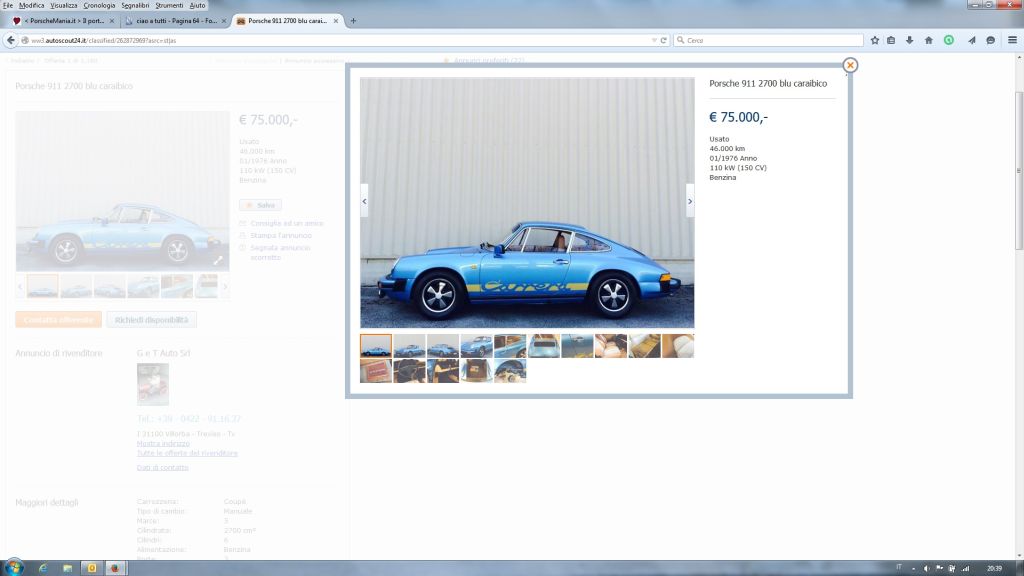The width and height of the screenshot is (1024, 576).
Task: Select the fourth thumbnail, front three-quarter view
Action: click(x=477, y=346)
